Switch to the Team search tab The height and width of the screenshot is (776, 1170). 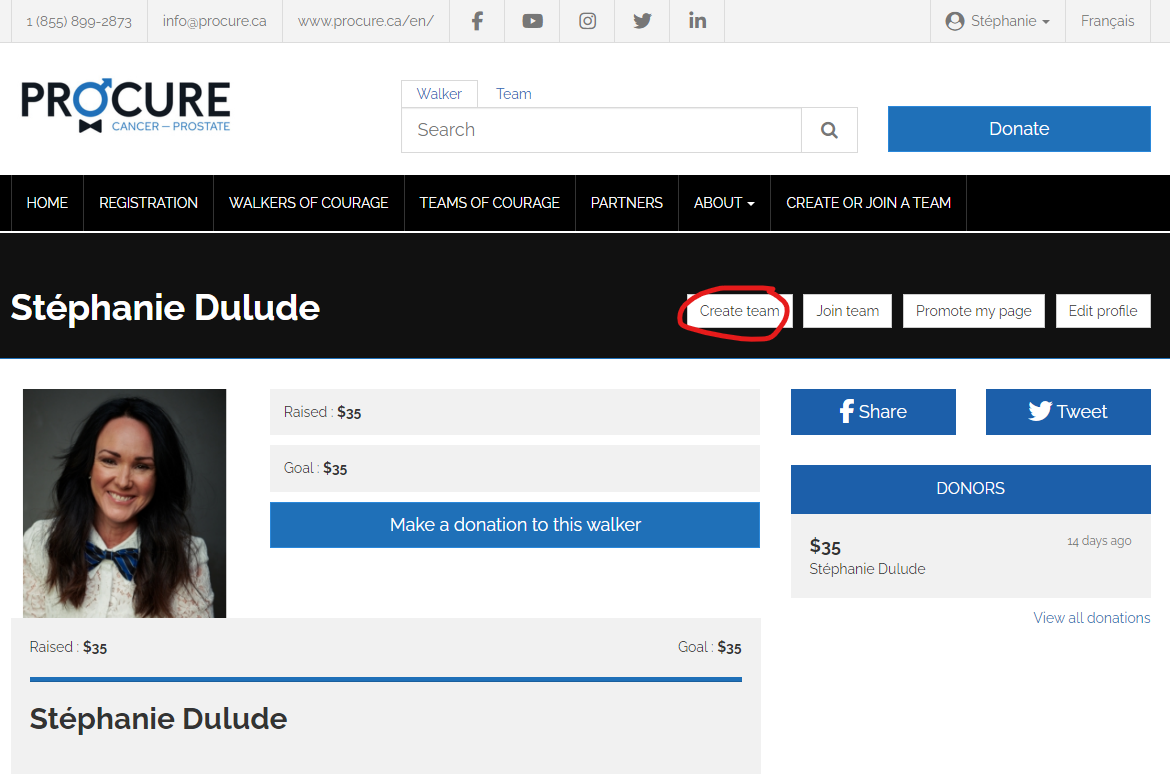[x=513, y=94]
